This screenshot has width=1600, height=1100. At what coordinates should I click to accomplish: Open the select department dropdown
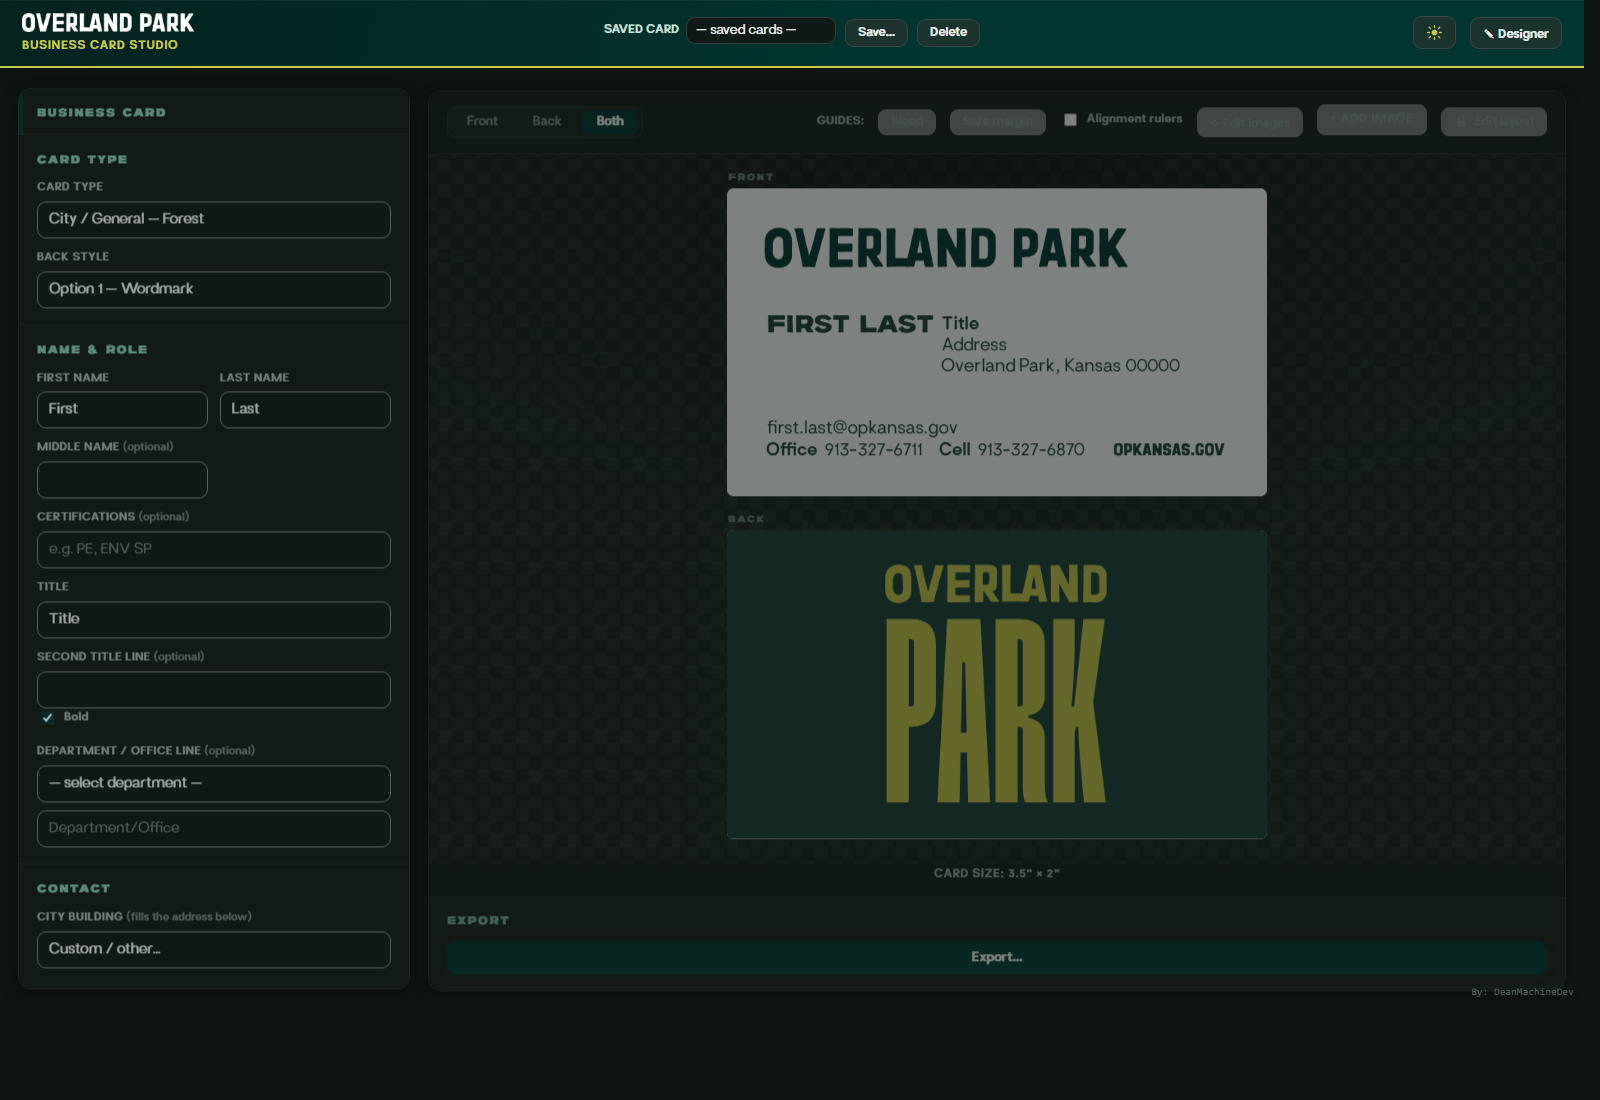[x=214, y=784]
